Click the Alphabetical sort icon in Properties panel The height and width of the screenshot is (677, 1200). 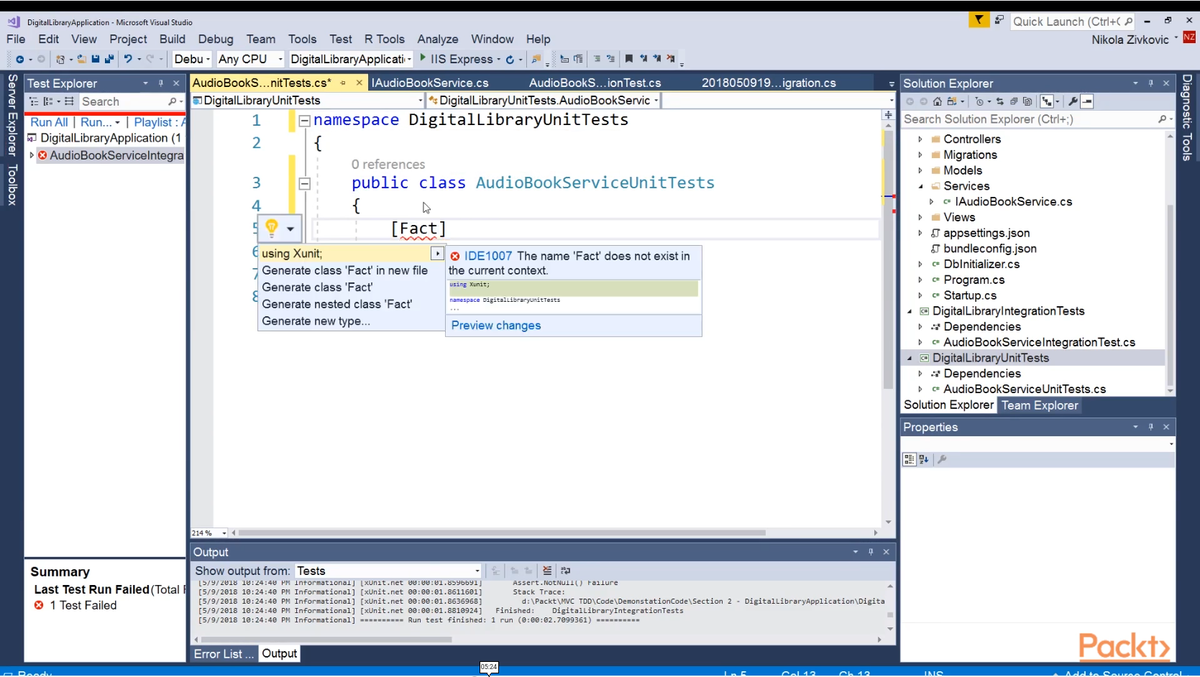924,459
